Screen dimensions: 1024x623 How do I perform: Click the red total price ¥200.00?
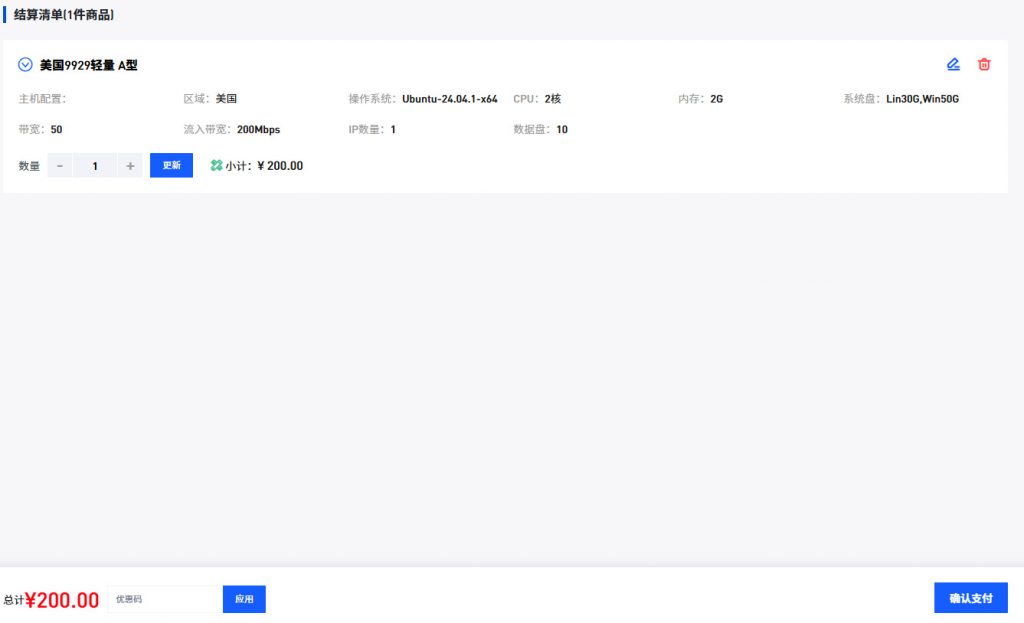click(x=62, y=600)
